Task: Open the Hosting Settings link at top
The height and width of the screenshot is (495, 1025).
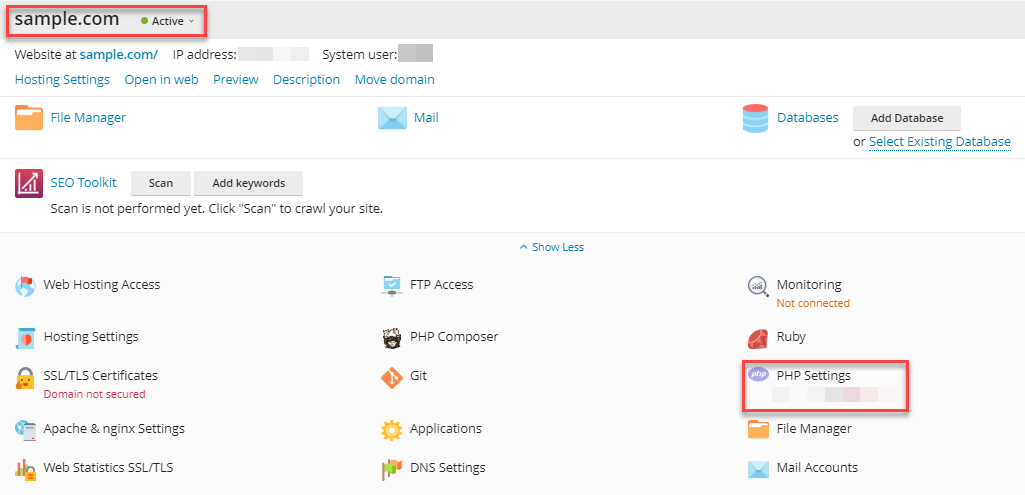Action: [62, 79]
